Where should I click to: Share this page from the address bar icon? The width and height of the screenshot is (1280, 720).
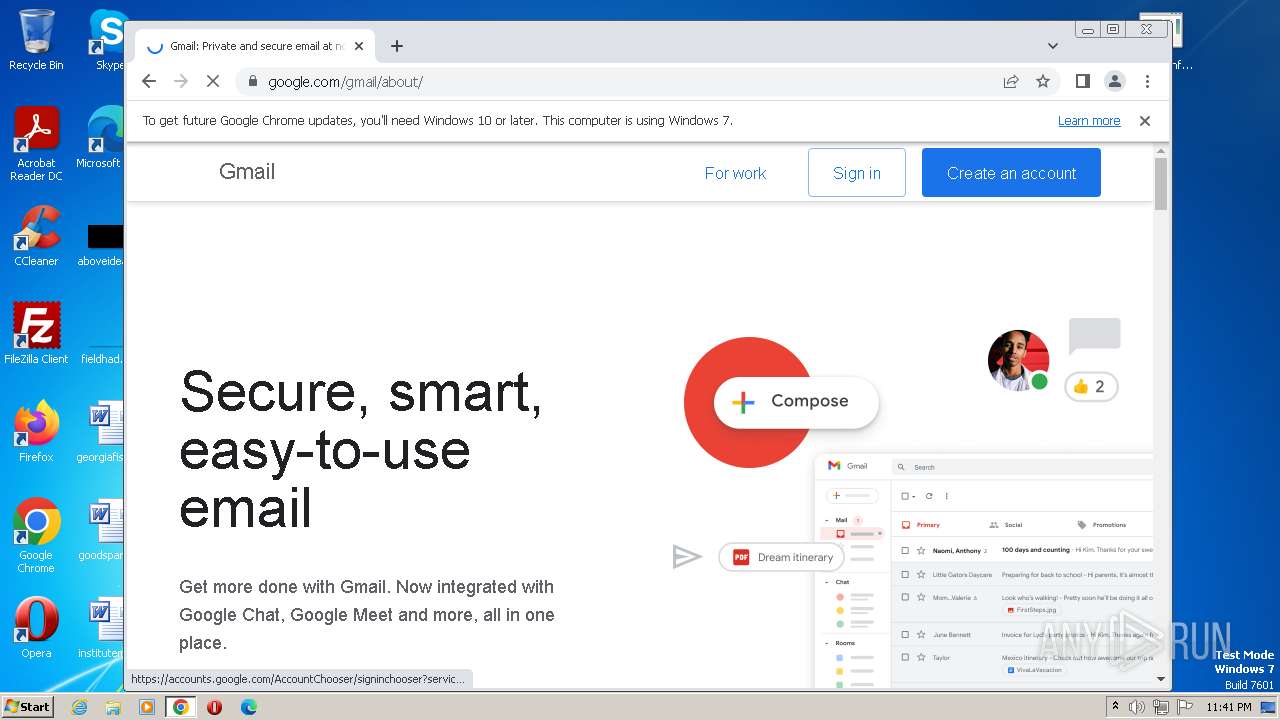pos(1011,82)
